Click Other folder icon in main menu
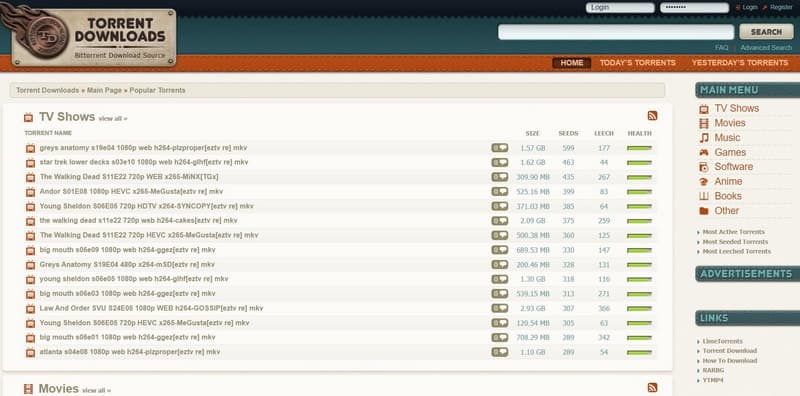 (704, 211)
